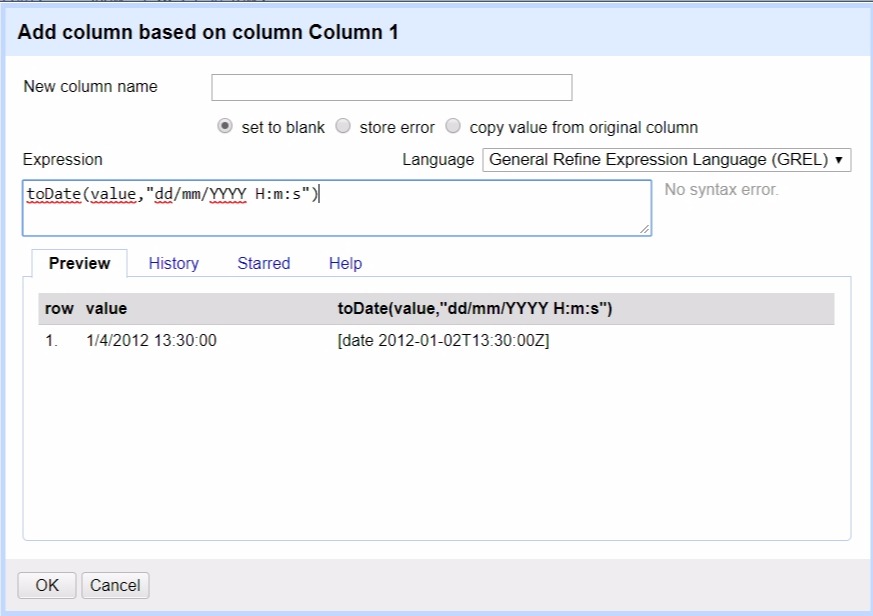The width and height of the screenshot is (873, 616).
Task: Switch to the Preview tab
Action: click(80, 263)
